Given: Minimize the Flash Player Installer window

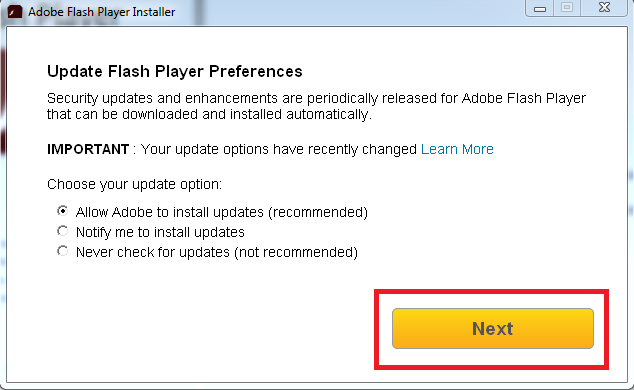Looking at the screenshot, I should [x=539, y=8].
